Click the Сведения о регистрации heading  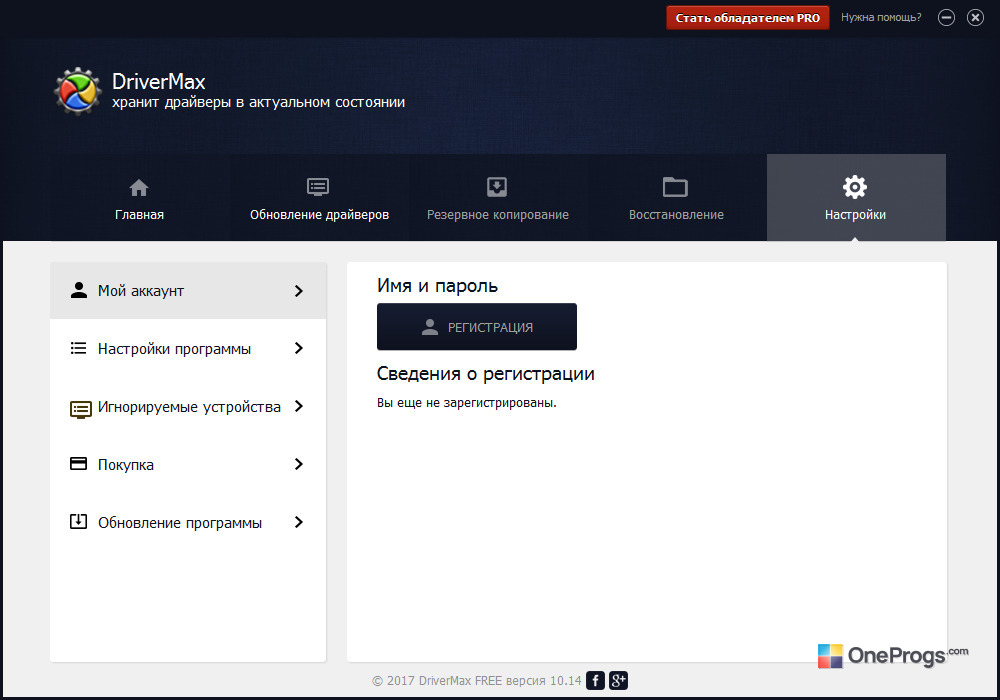tap(485, 374)
